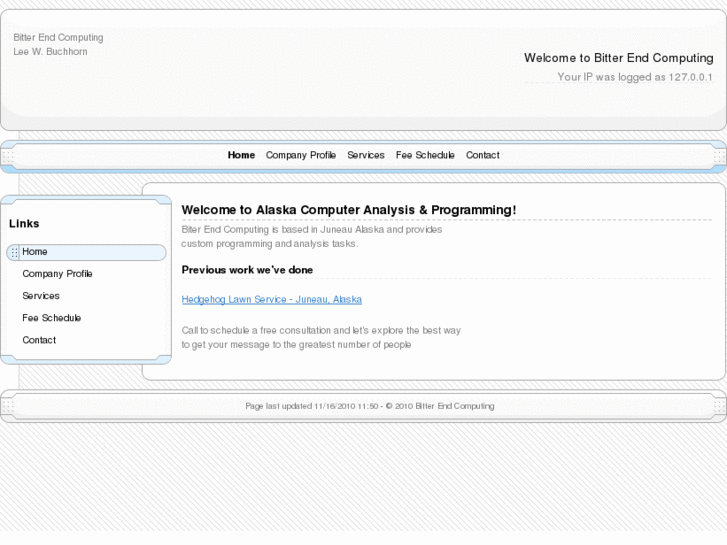Go to Company Profile in the top navigation
This screenshot has width=727, height=545.
[x=300, y=155]
